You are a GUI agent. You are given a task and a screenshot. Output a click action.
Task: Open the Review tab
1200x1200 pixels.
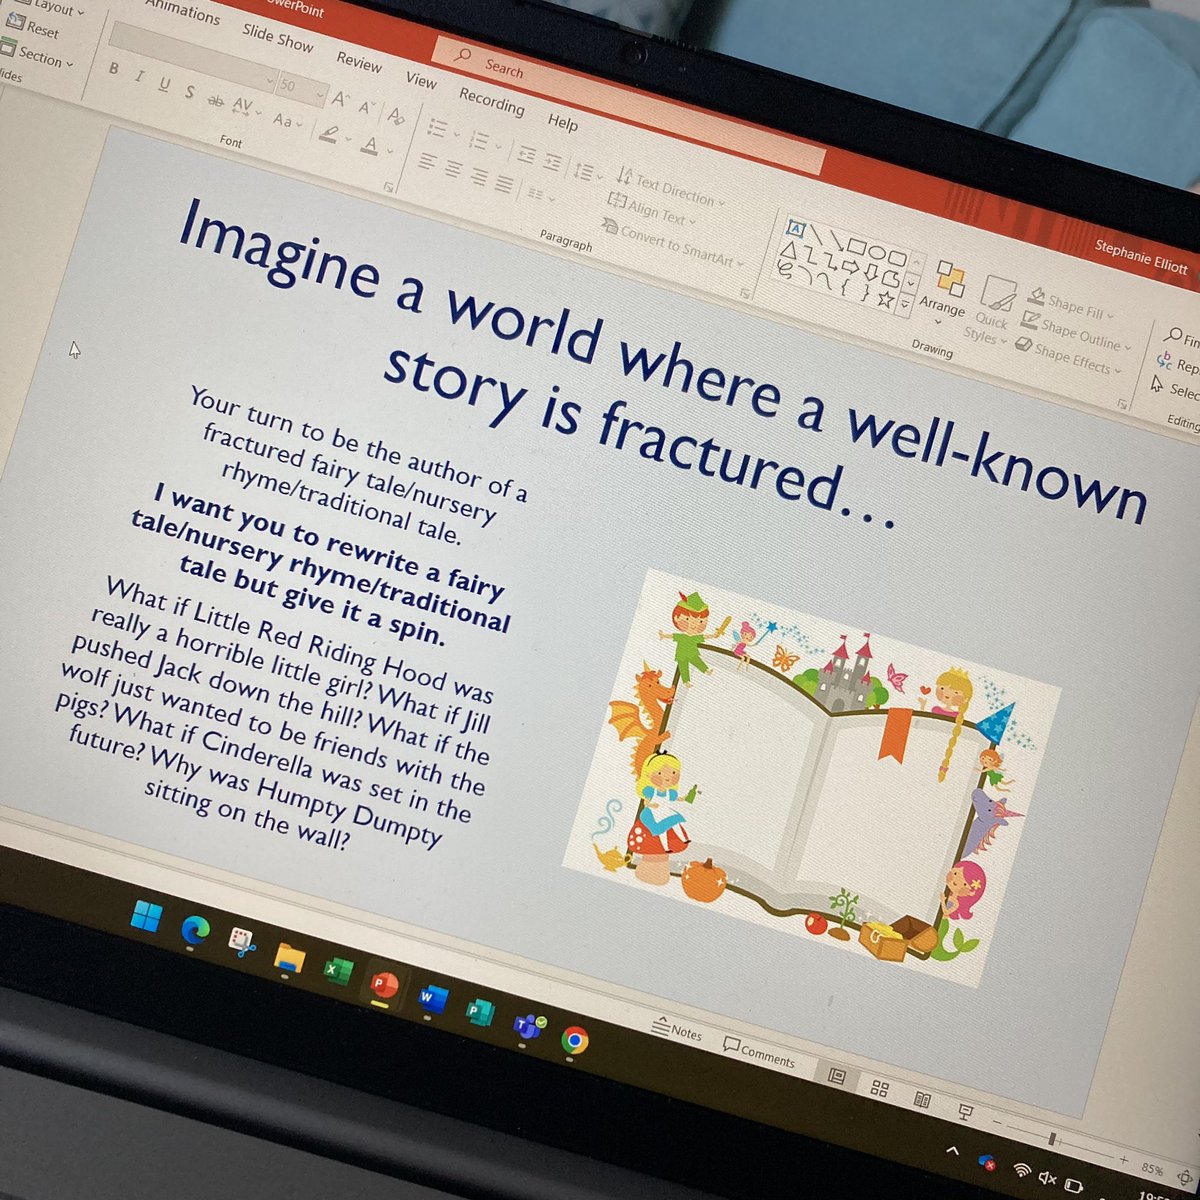[358, 61]
